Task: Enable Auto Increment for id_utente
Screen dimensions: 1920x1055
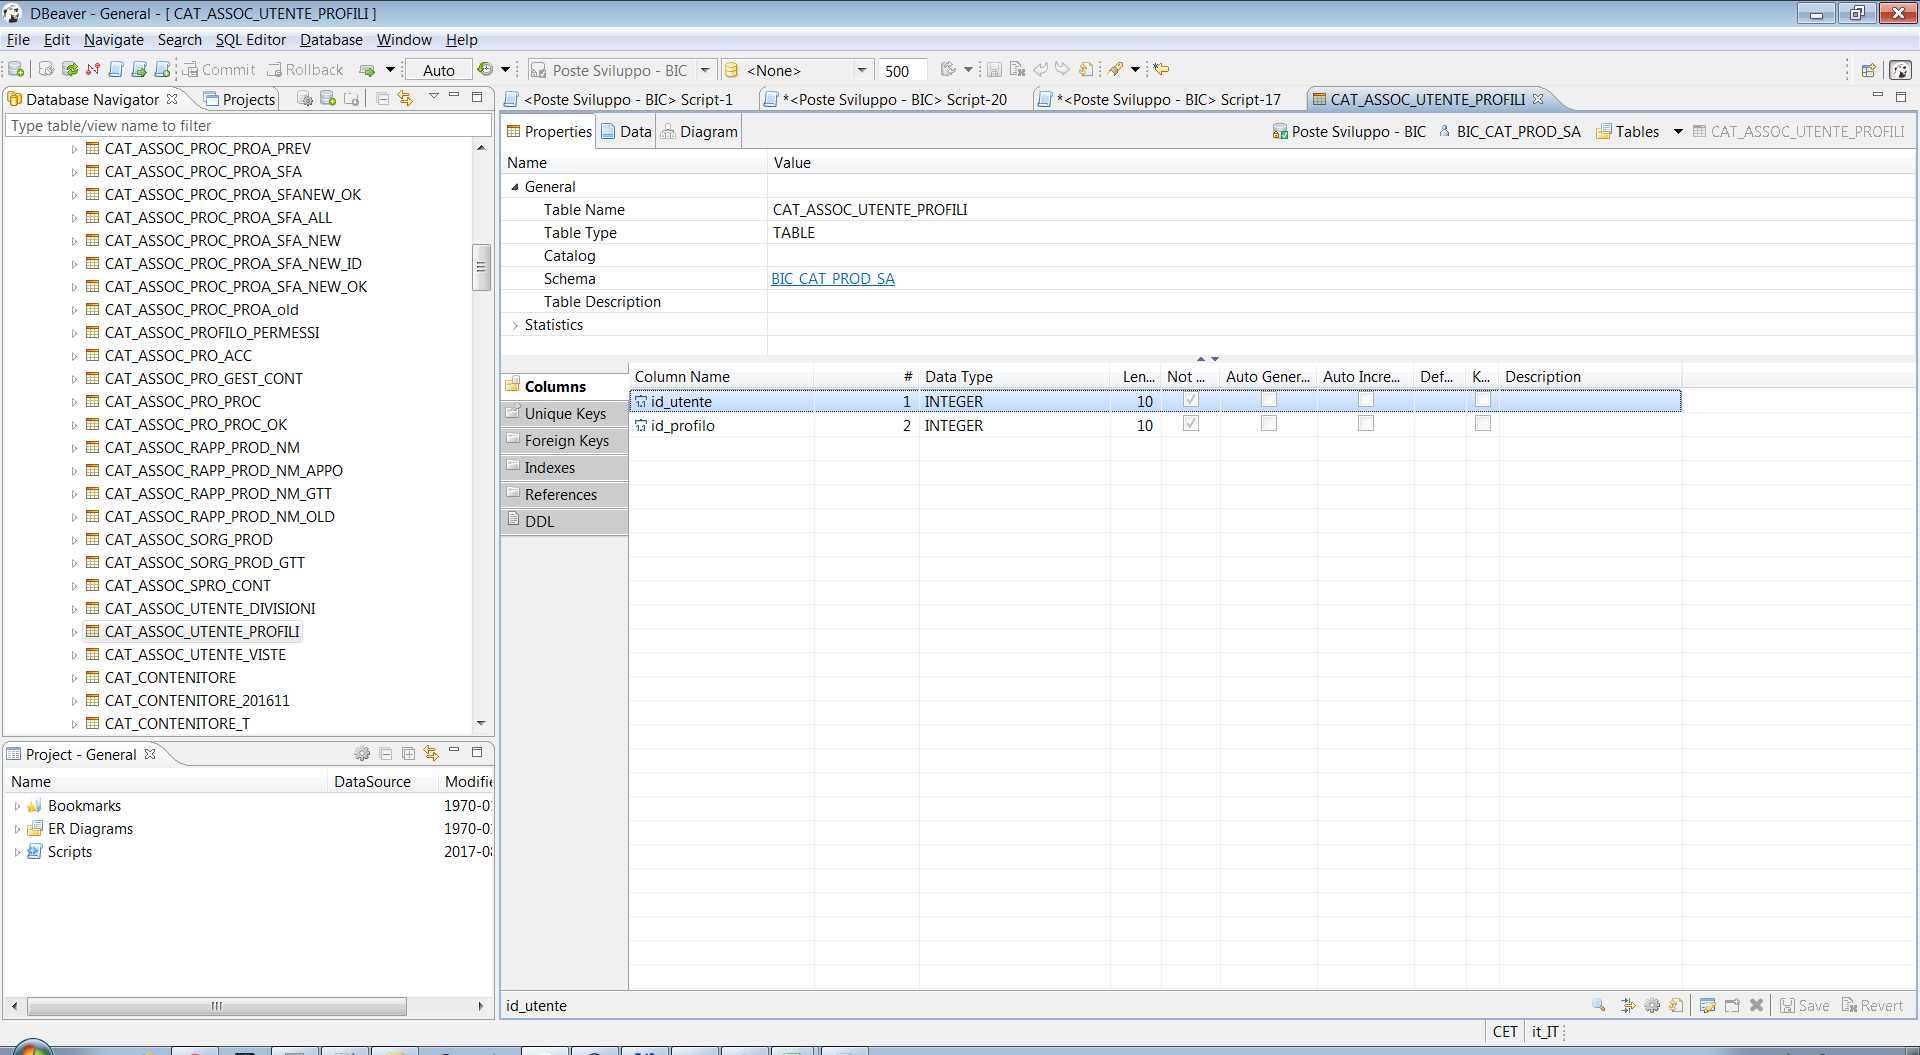Action: coord(1364,399)
